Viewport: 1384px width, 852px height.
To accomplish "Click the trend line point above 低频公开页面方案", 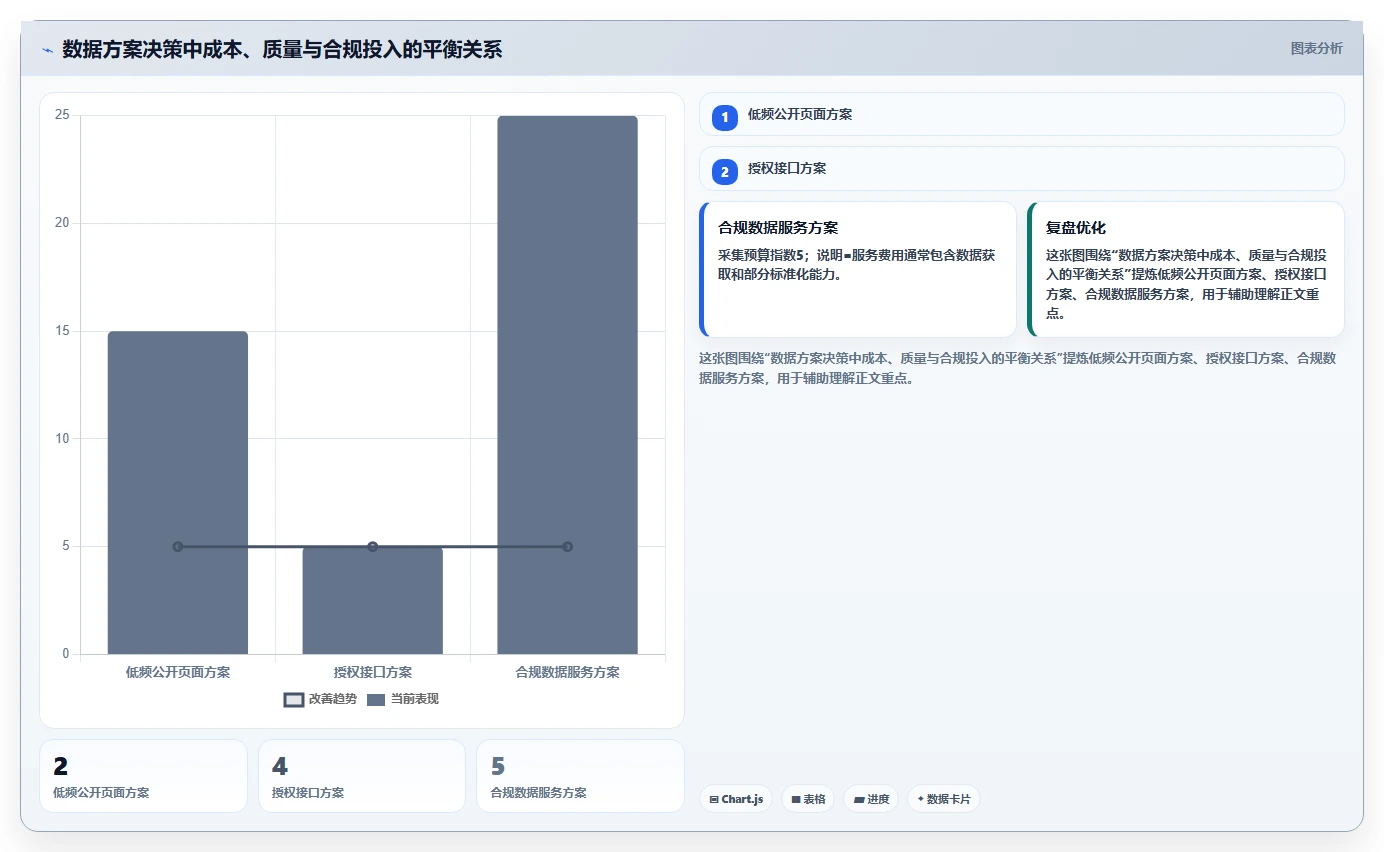I will pyautogui.click(x=178, y=546).
